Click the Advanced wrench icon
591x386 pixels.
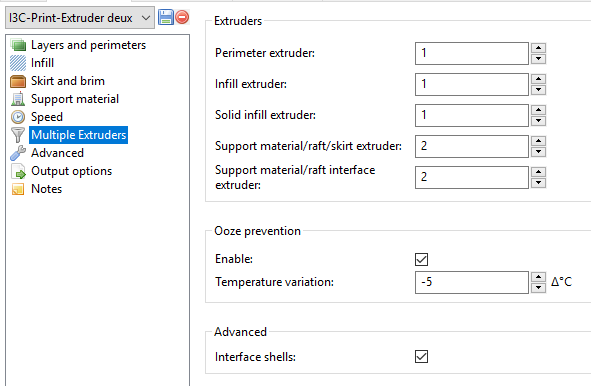click(x=18, y=153)
